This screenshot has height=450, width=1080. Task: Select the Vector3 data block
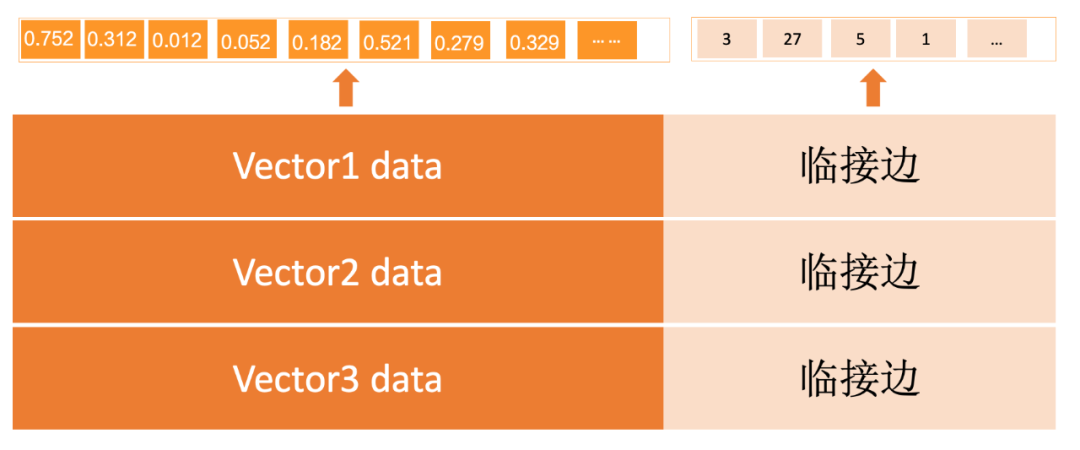pos(338,378)
